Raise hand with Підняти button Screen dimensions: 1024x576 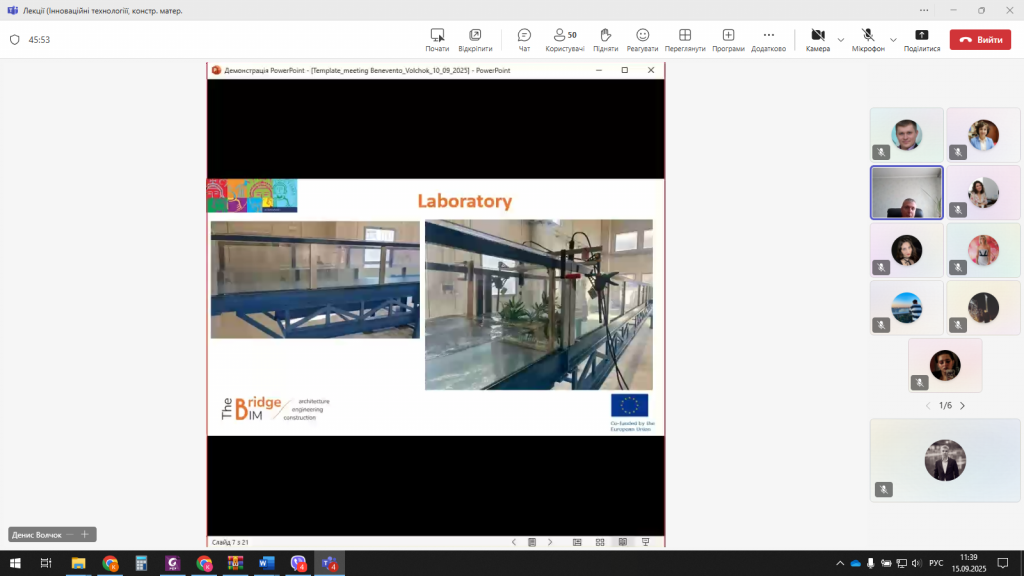pos(605,39)
